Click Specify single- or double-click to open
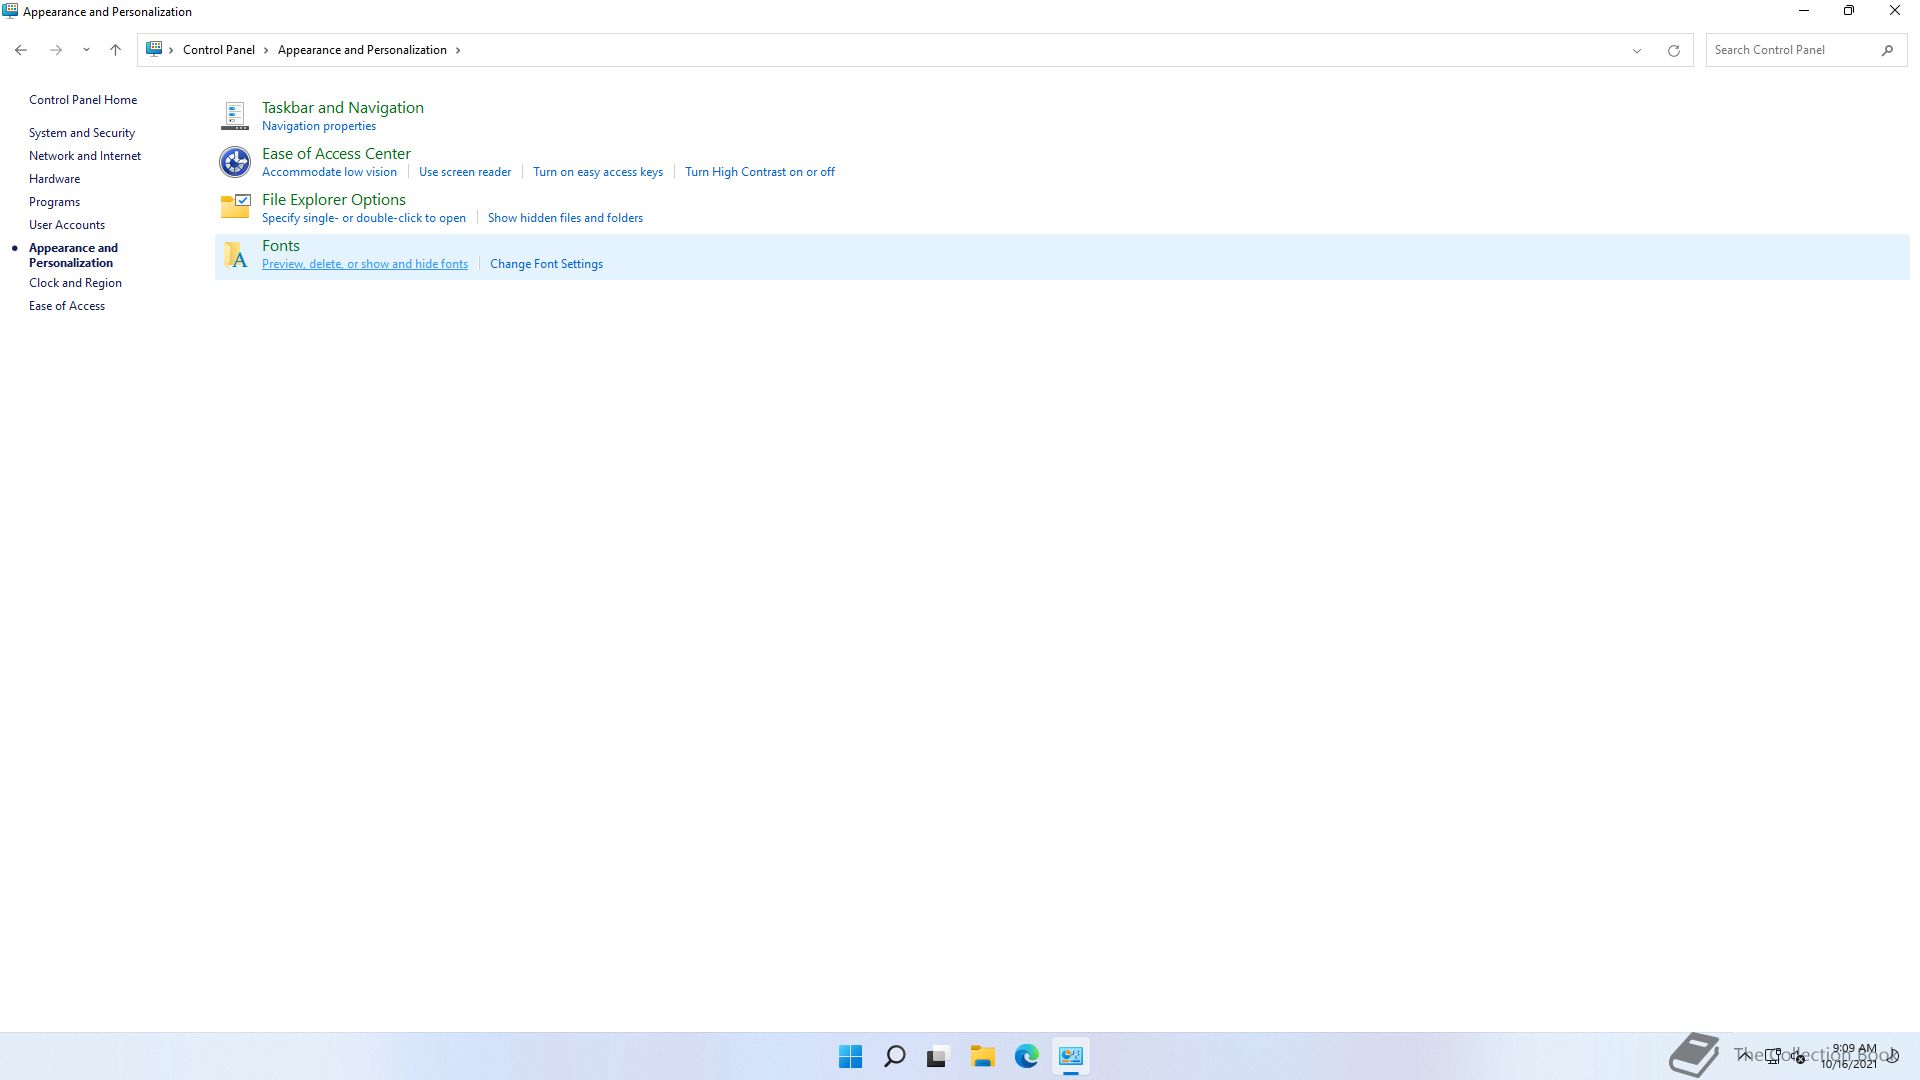The width and height of the screenshot is (1920, 1080). tap(364, 218)
